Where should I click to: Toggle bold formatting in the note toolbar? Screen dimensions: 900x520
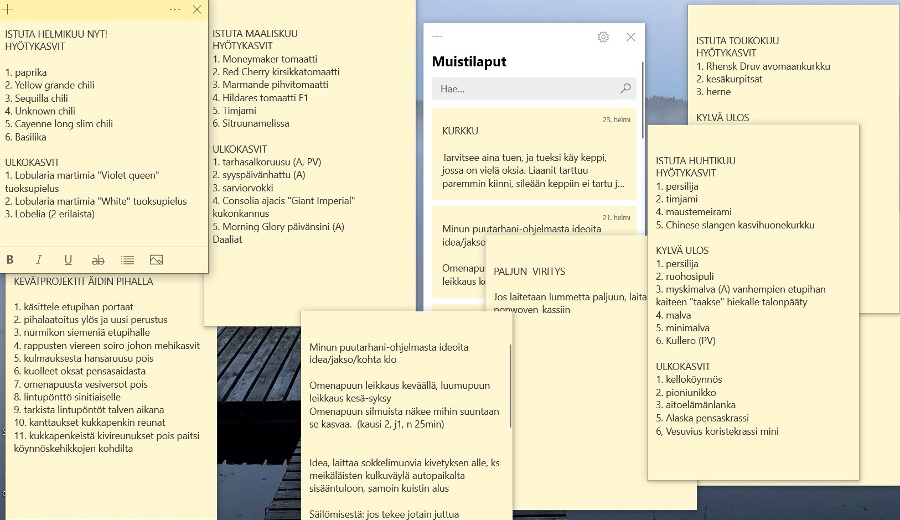pyautogui.click(x=10, y=260)
